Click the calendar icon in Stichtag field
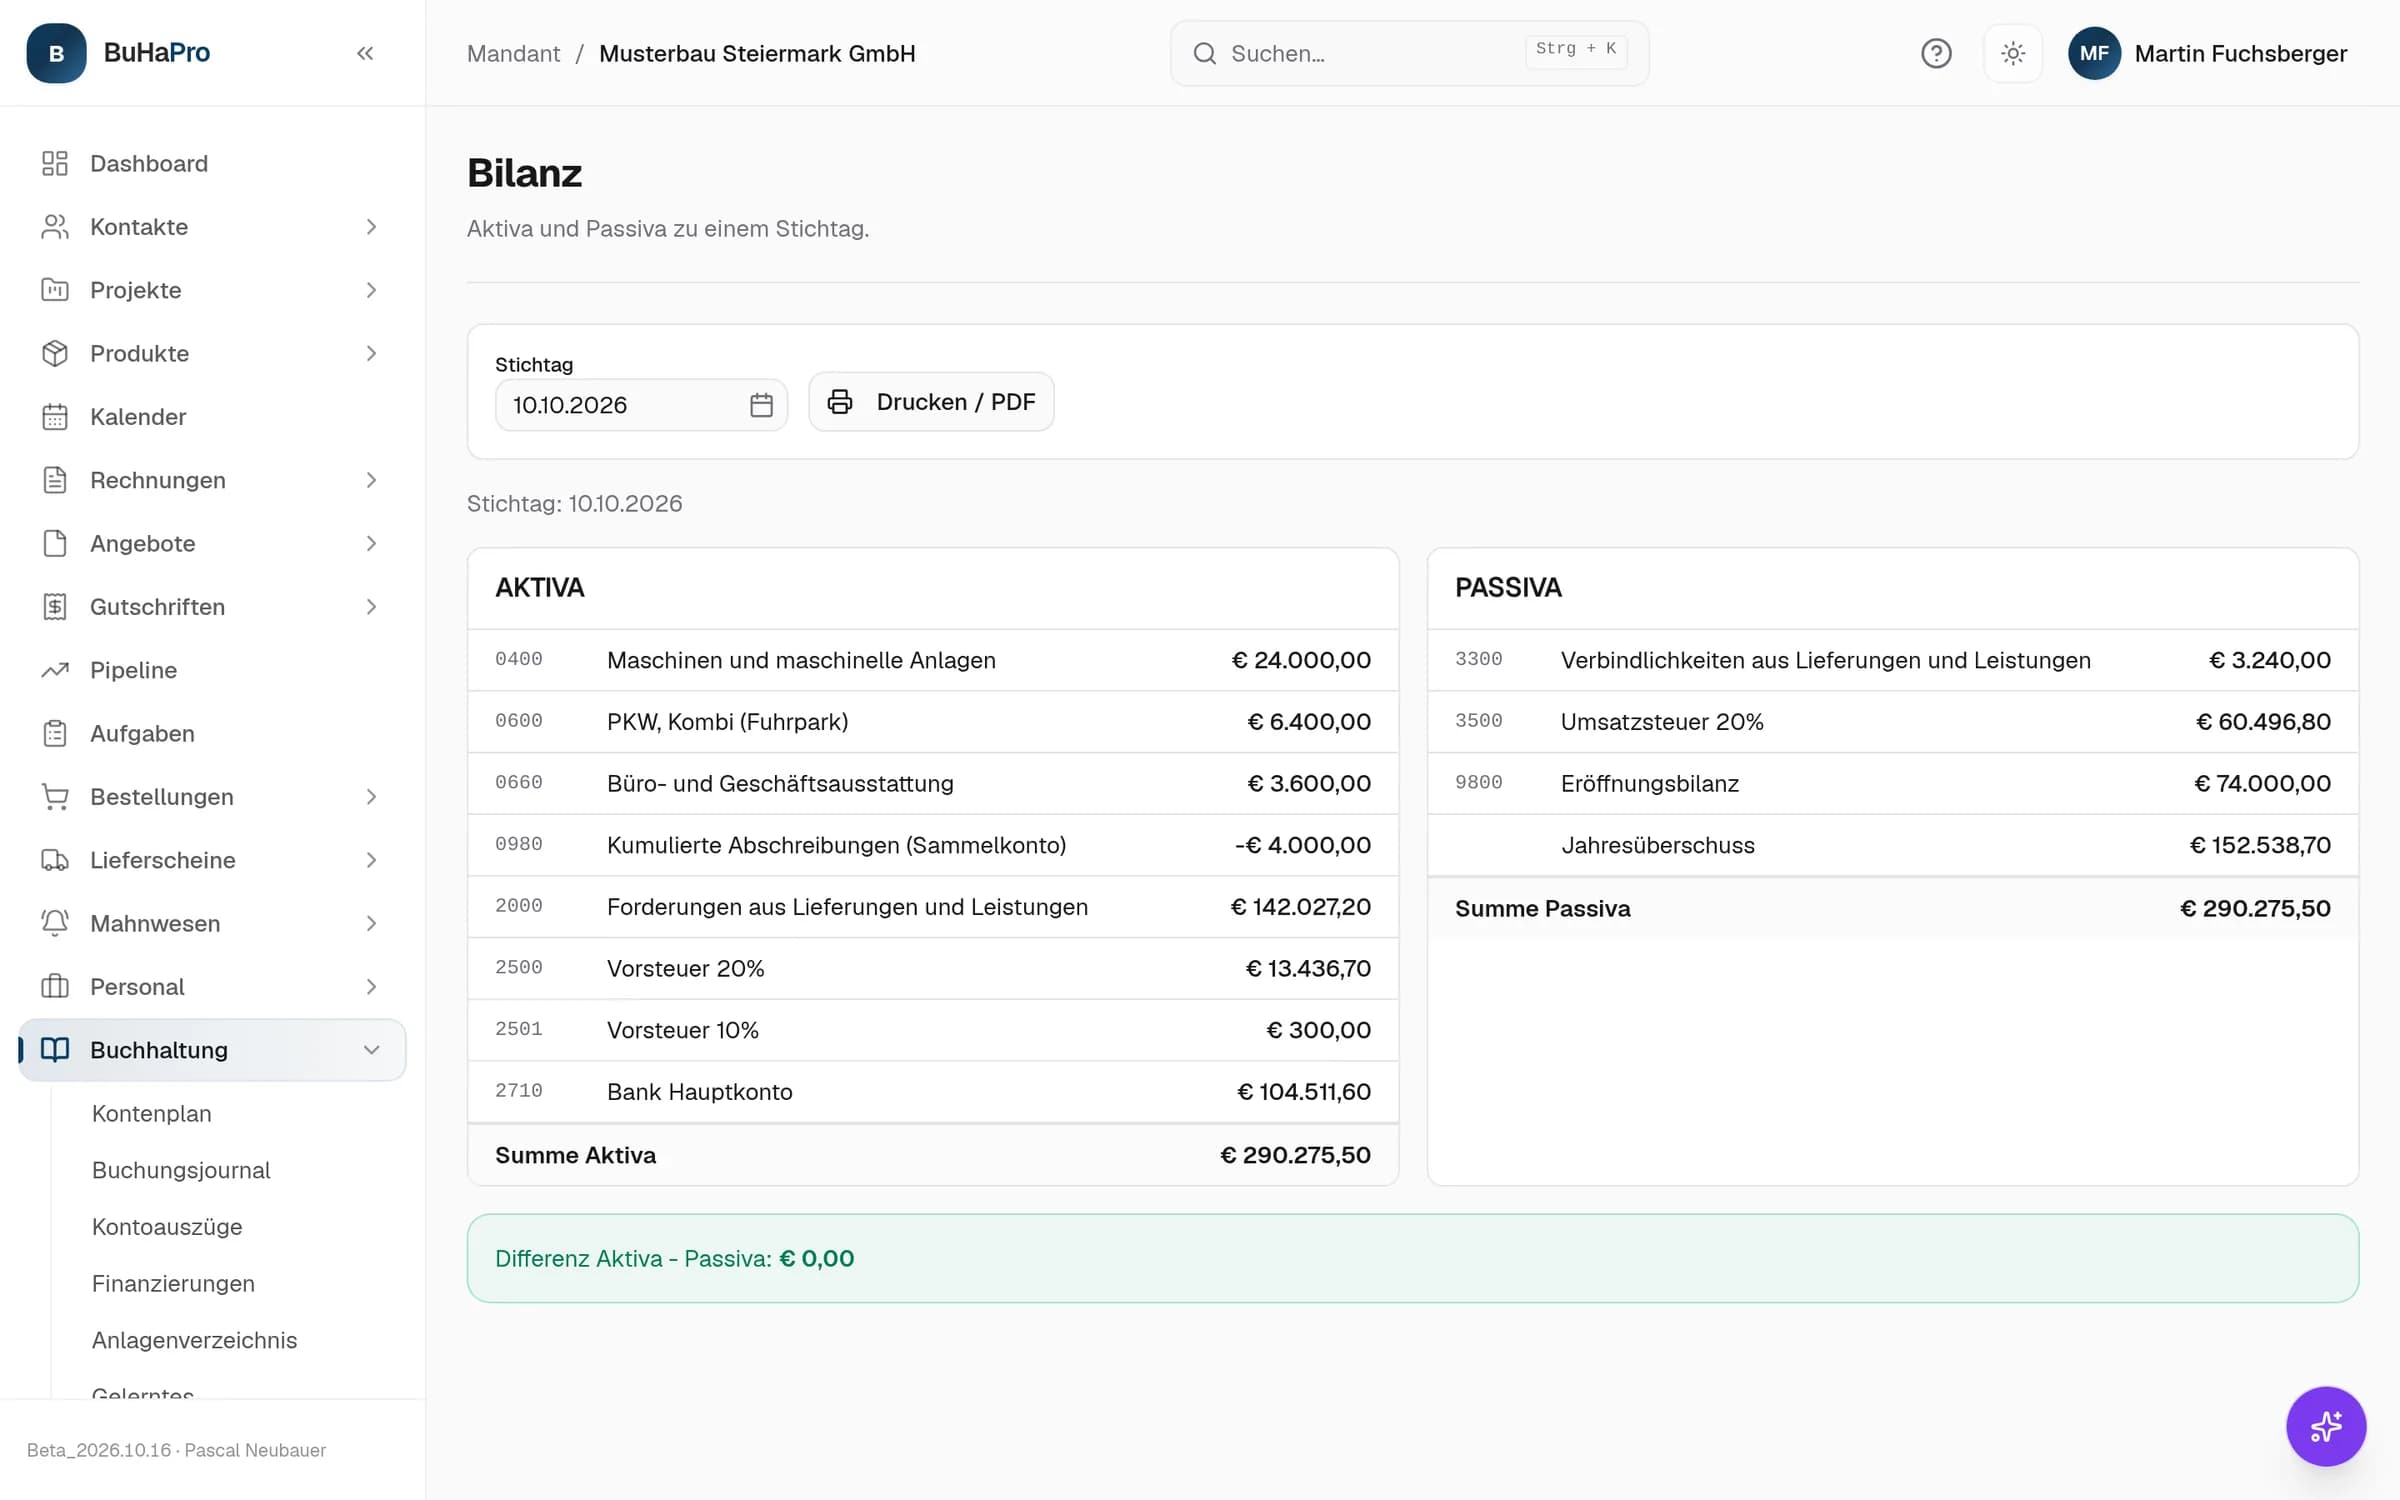 point(761,405)
